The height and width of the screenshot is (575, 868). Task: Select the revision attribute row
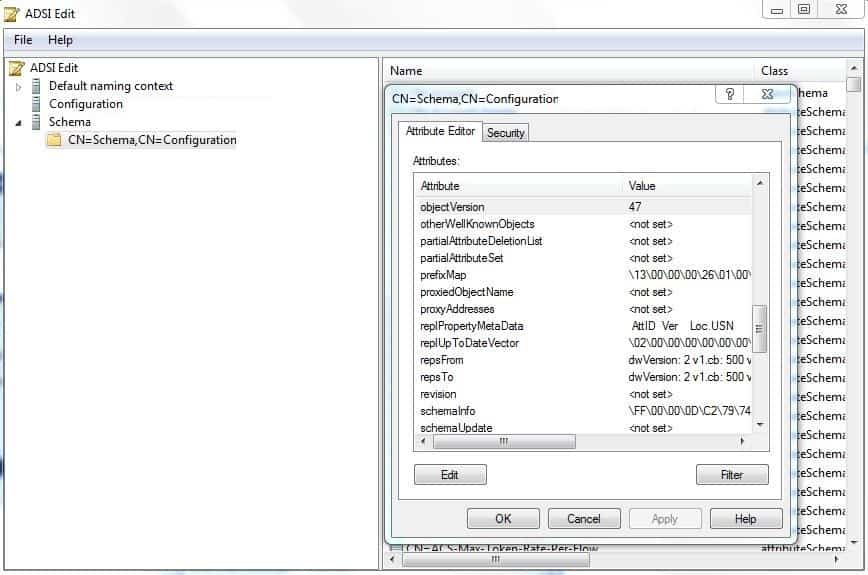[x=583, y=394]
